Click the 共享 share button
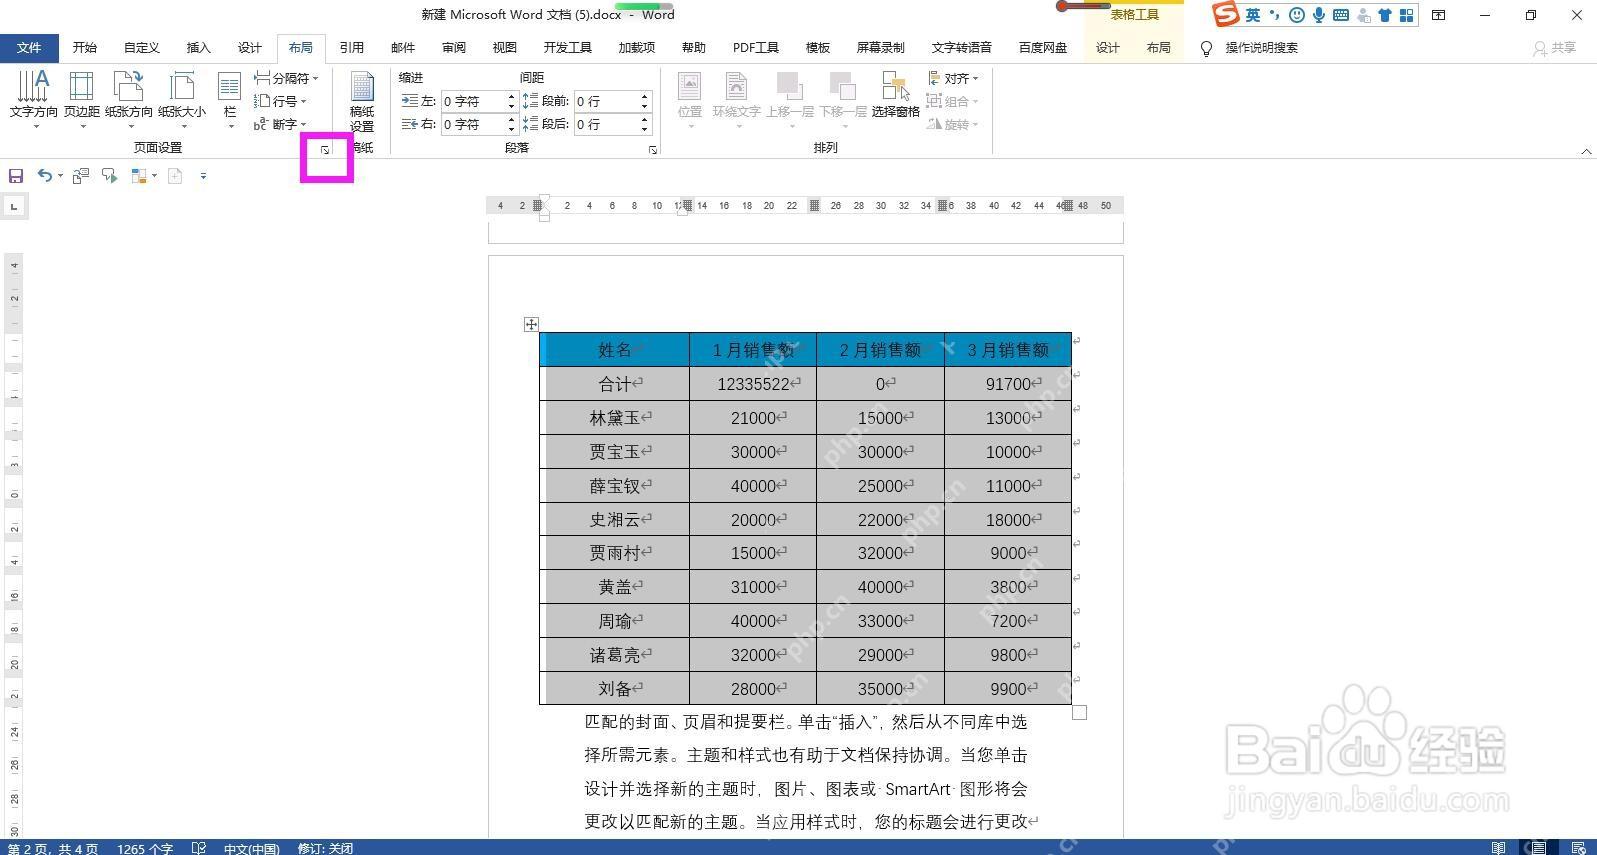The height and width of the screenshot is (855, 1597). click(x=1555, y=48)
